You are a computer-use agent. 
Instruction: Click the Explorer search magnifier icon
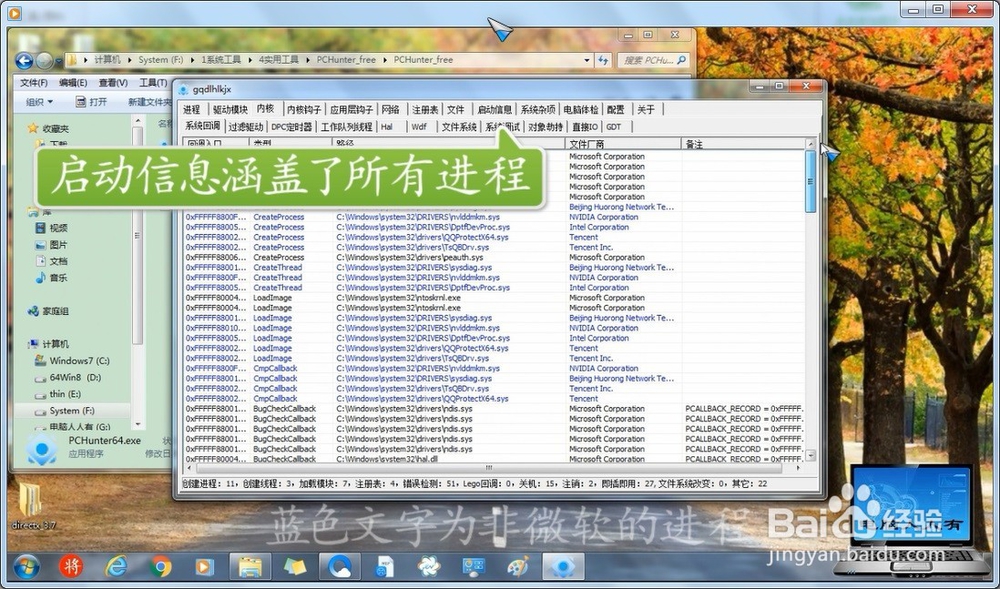(x=682, y=60)
